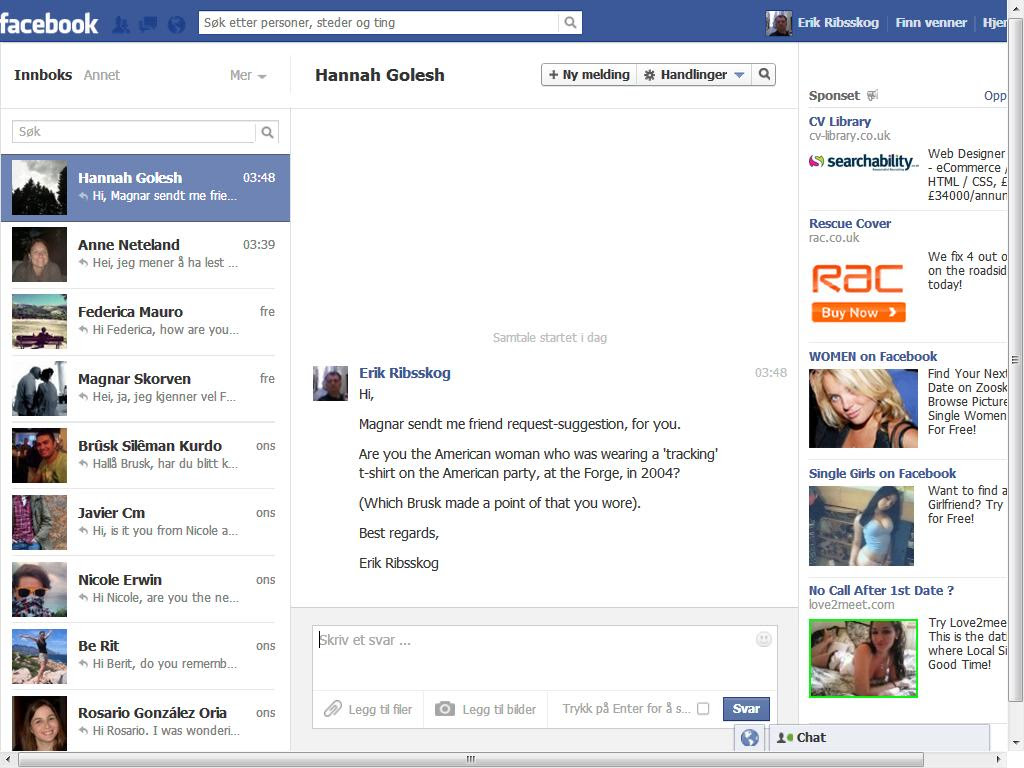Screen dimensions: 1024x768
Task: Click the Facebook logo
Action: coord(49,24)
